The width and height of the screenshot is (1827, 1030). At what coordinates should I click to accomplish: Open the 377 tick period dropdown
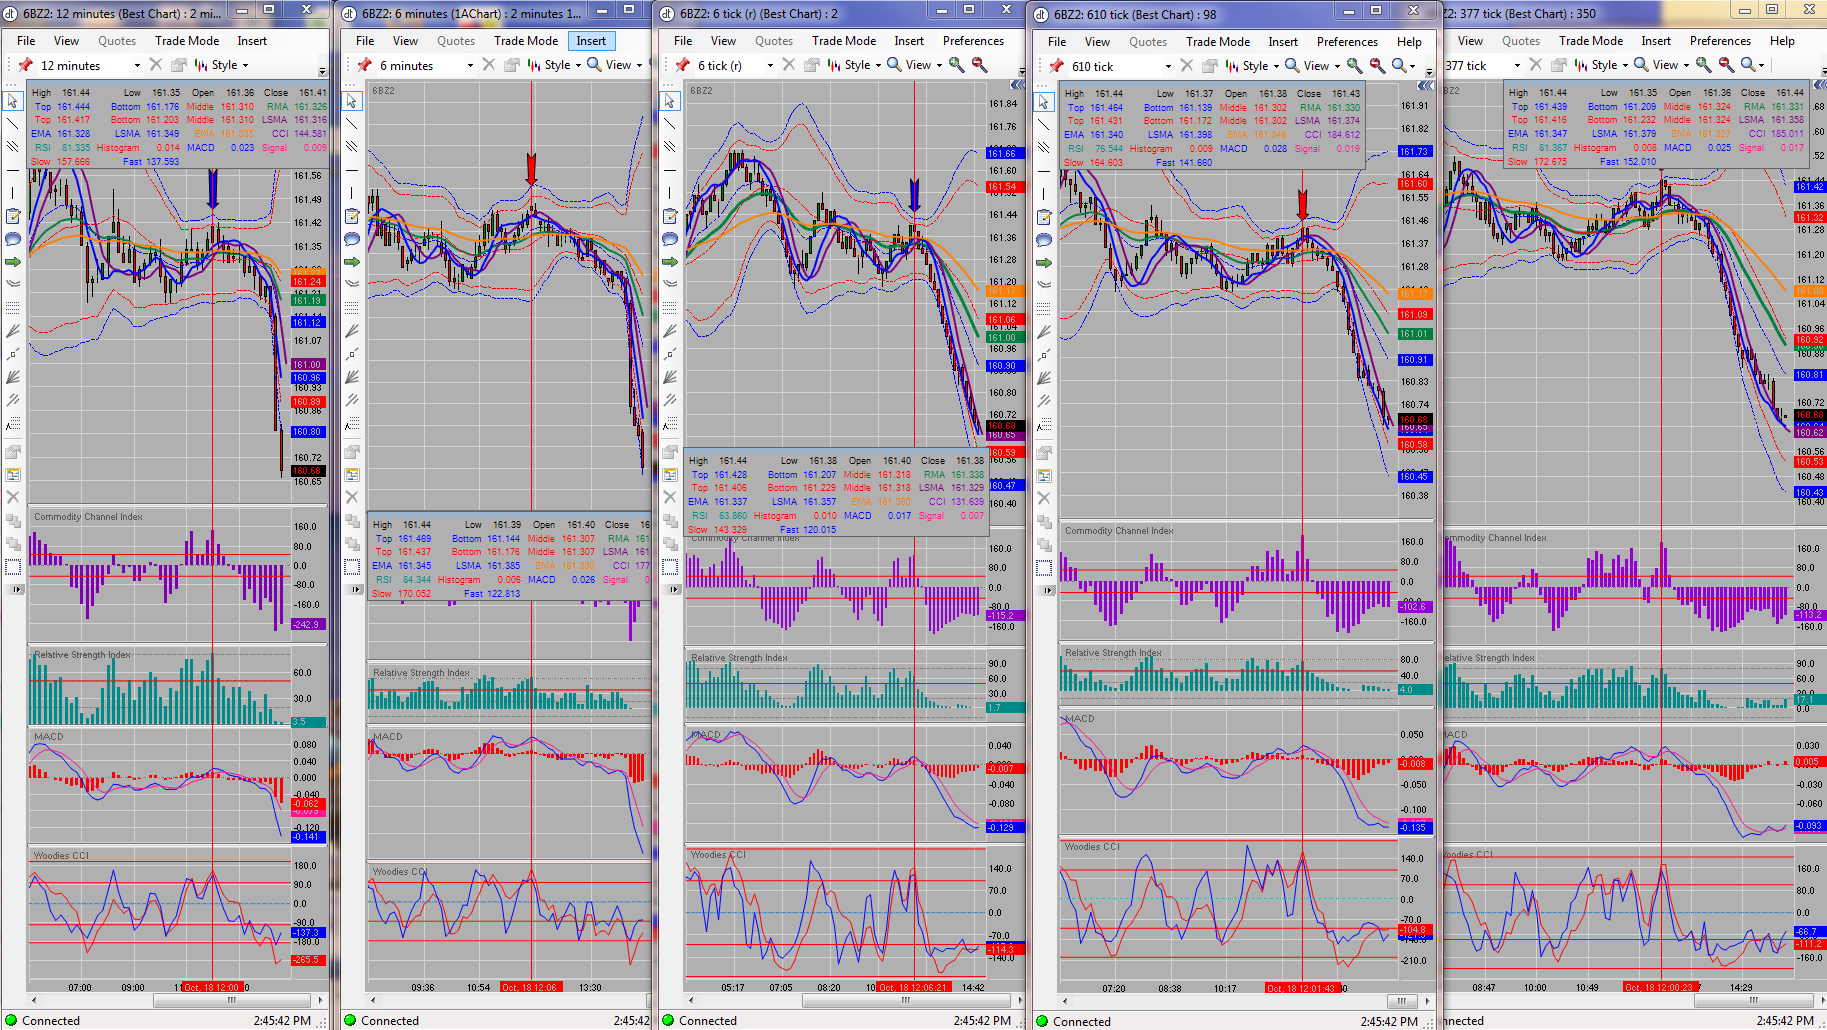[1517, 66]
